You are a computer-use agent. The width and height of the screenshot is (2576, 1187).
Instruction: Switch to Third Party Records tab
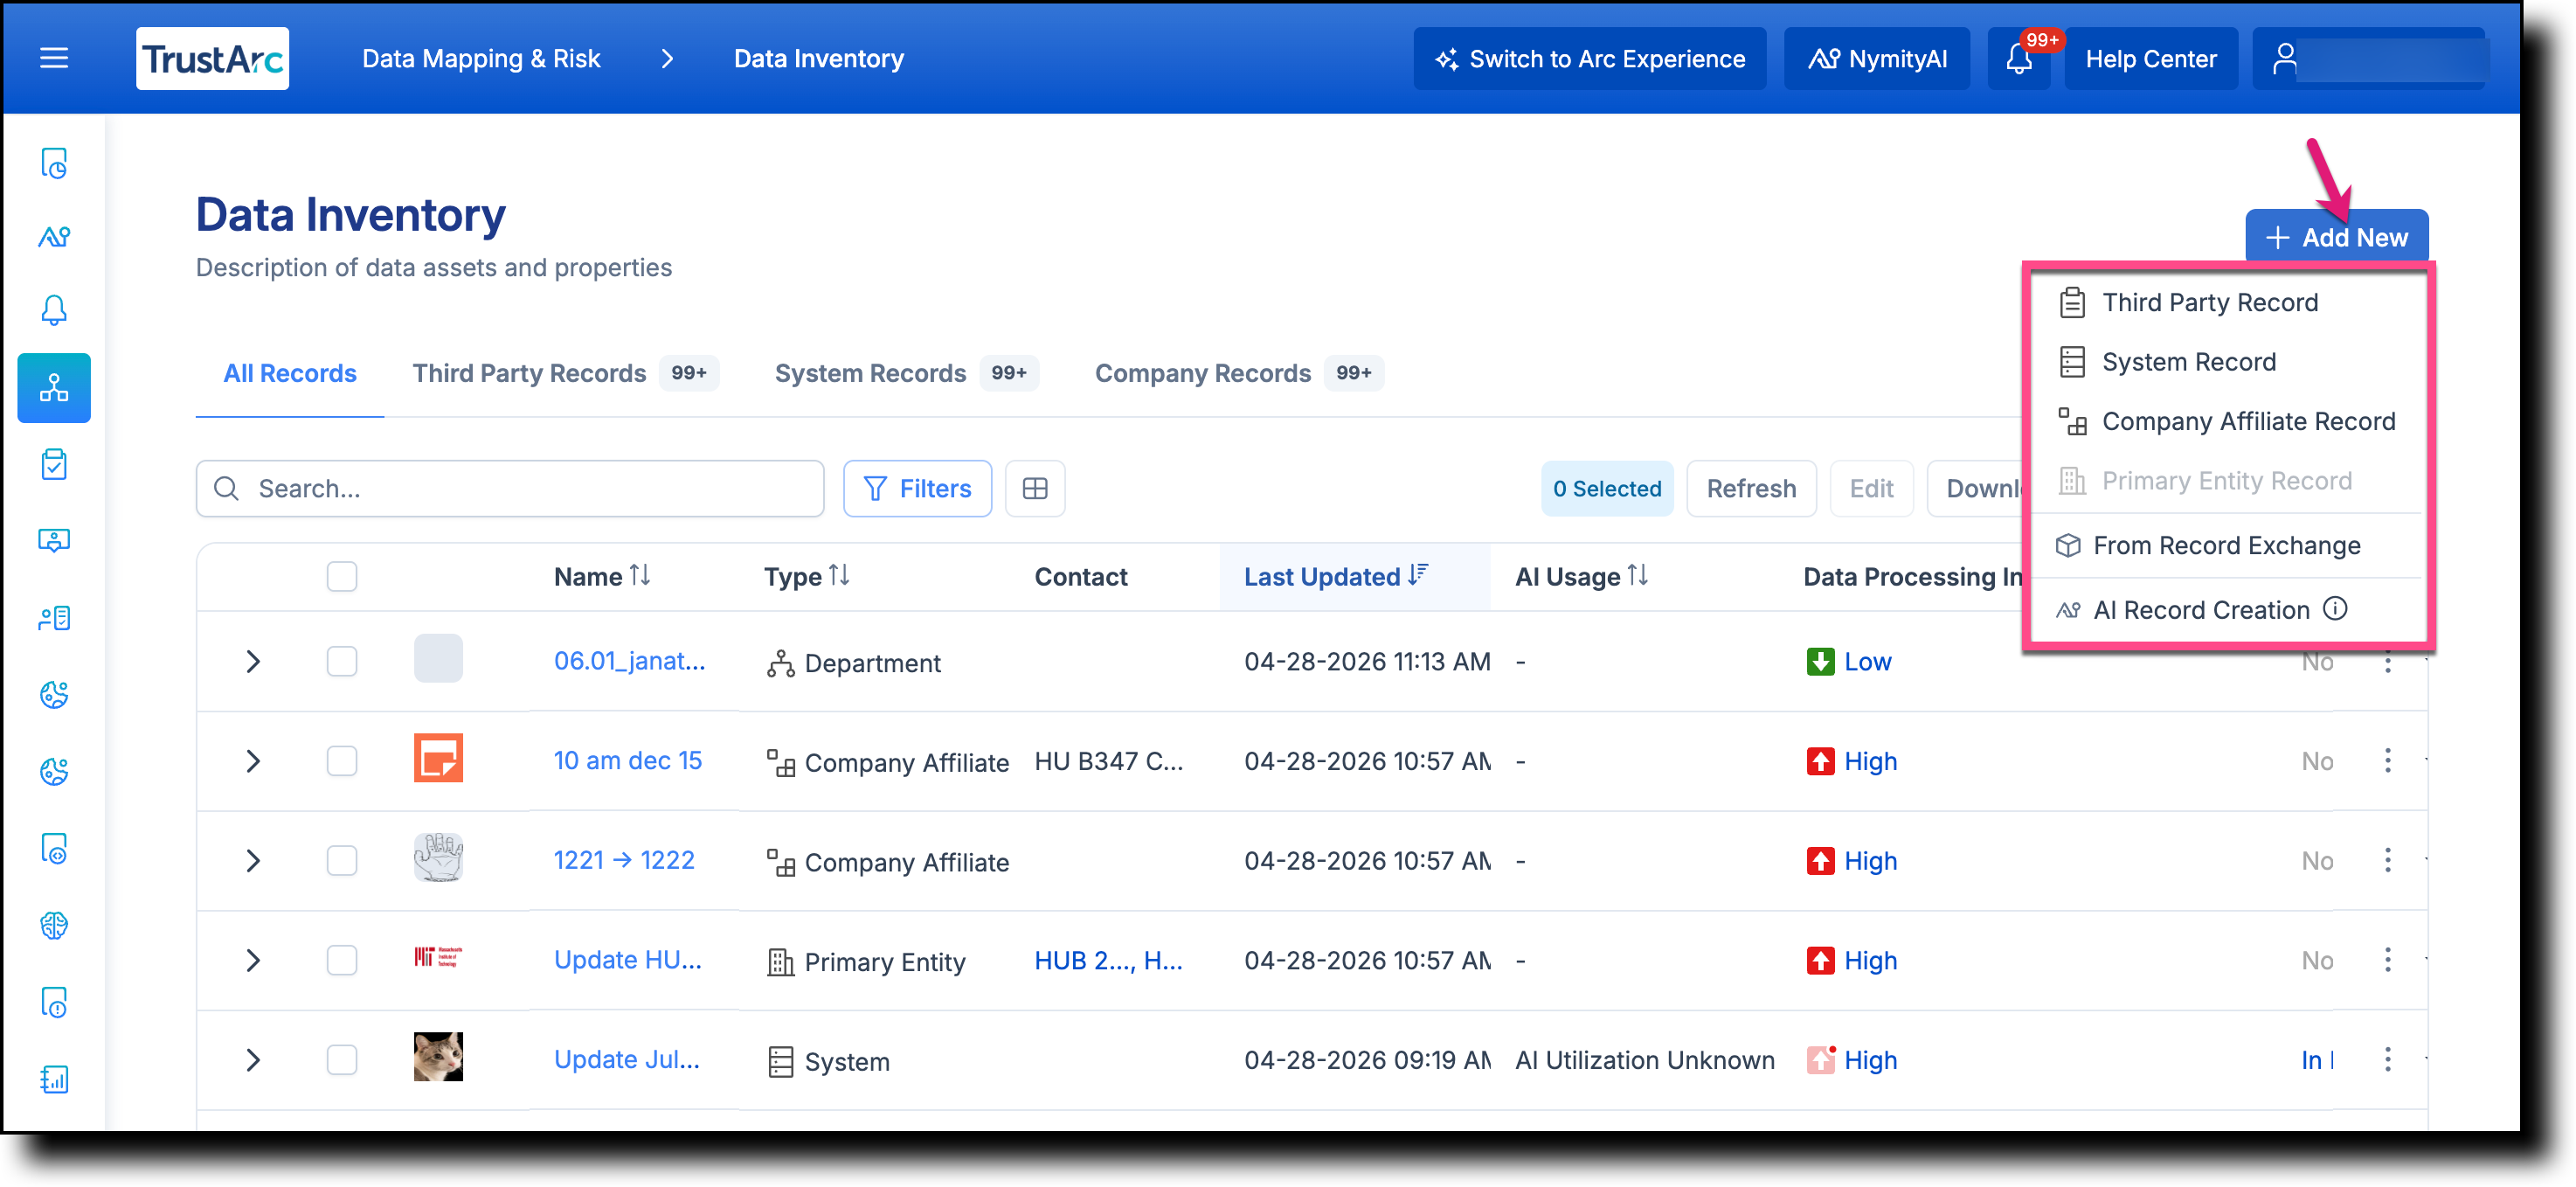[565, 373]
